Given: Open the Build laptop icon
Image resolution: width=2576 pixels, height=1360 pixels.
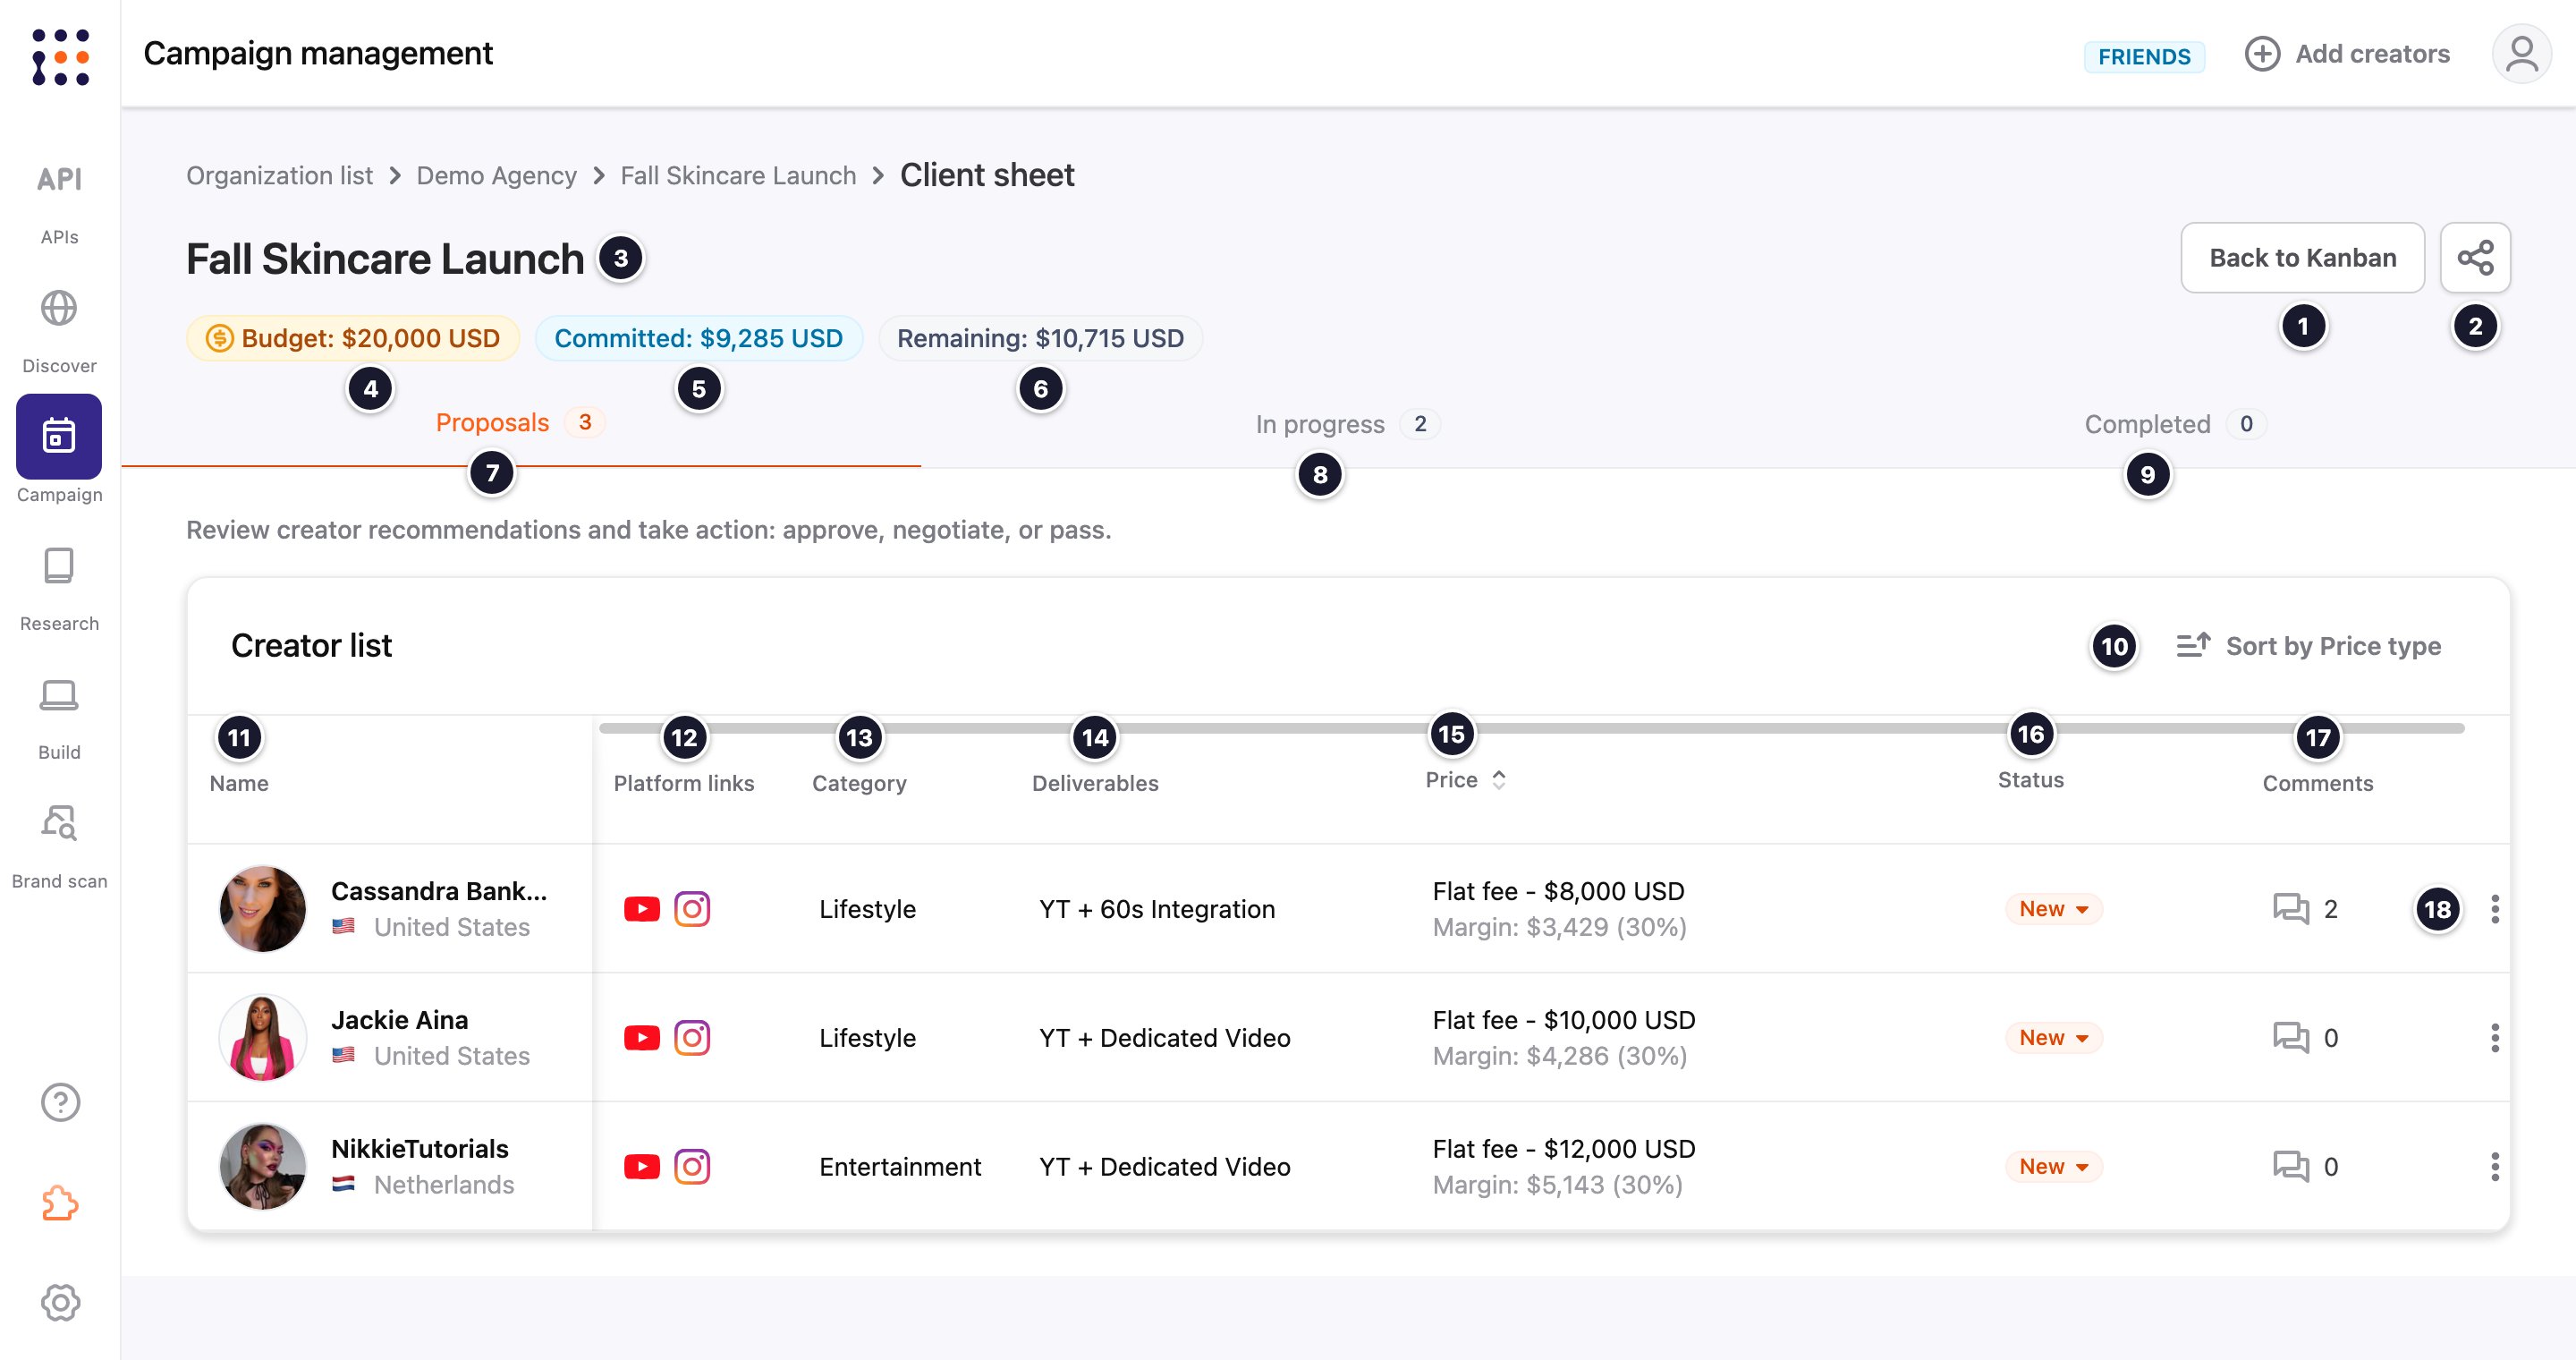Looking at the screenshot, I should [59, 695].
